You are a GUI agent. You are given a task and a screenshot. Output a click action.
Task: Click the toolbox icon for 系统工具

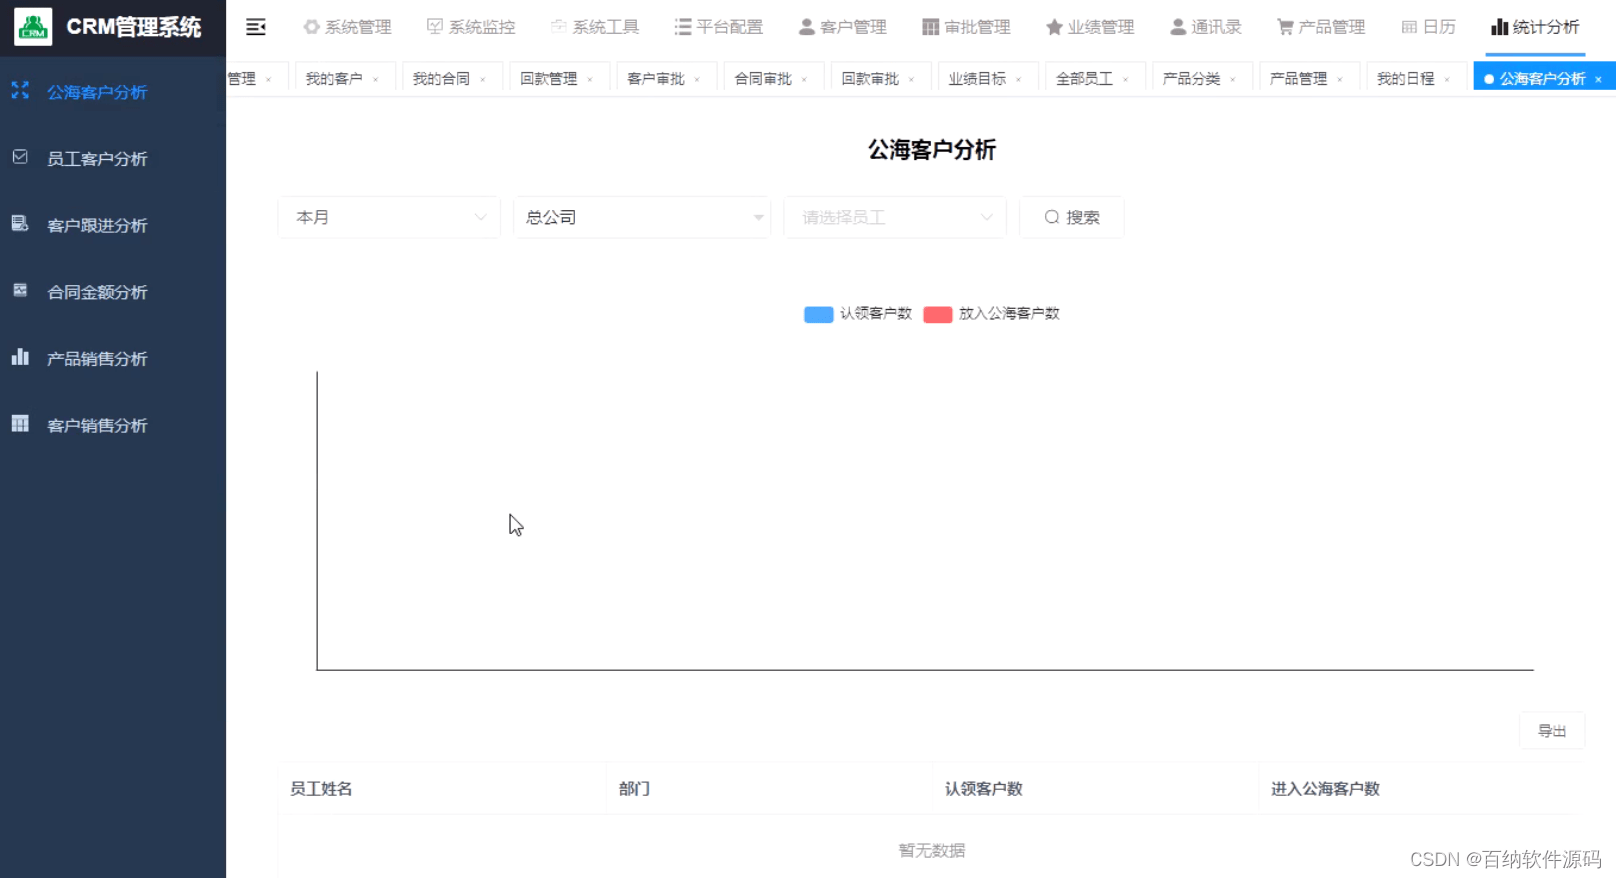tap(559, 27)
